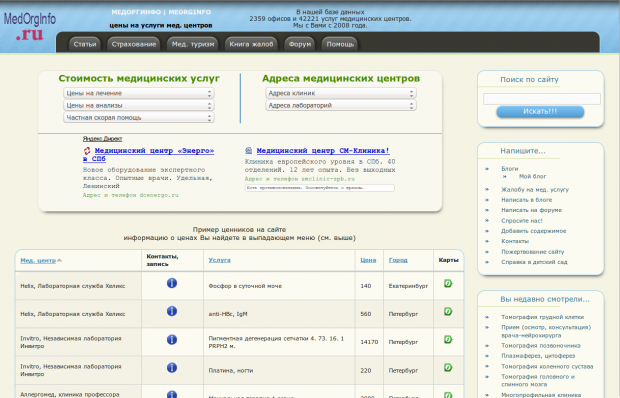Click Написать в блоге link
The height and width of the screenshot is (398, 620).
[527, 200]
